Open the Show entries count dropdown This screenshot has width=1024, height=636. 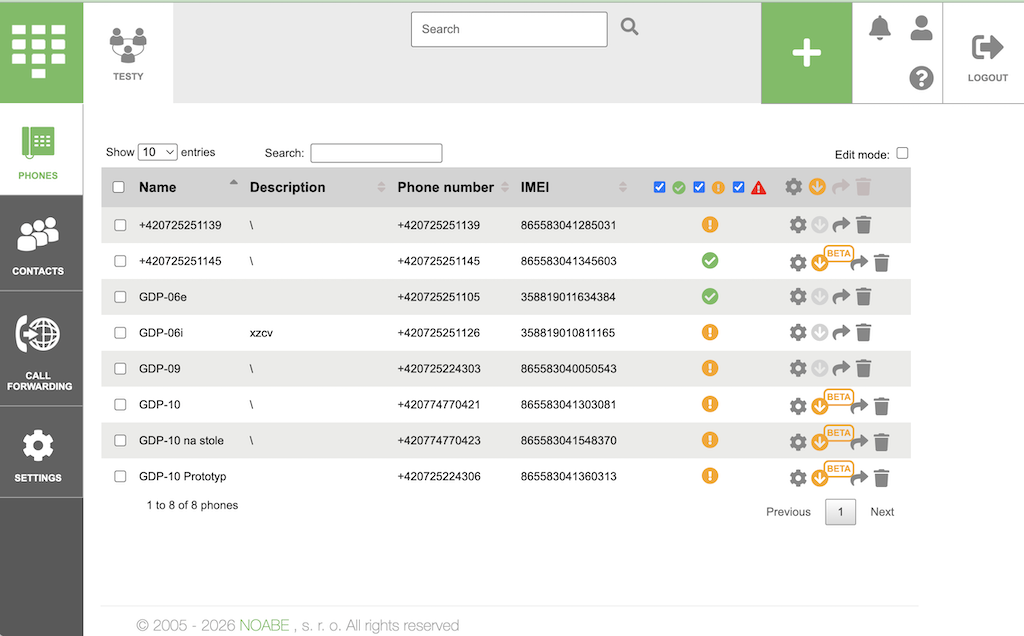tap(158, 153)
